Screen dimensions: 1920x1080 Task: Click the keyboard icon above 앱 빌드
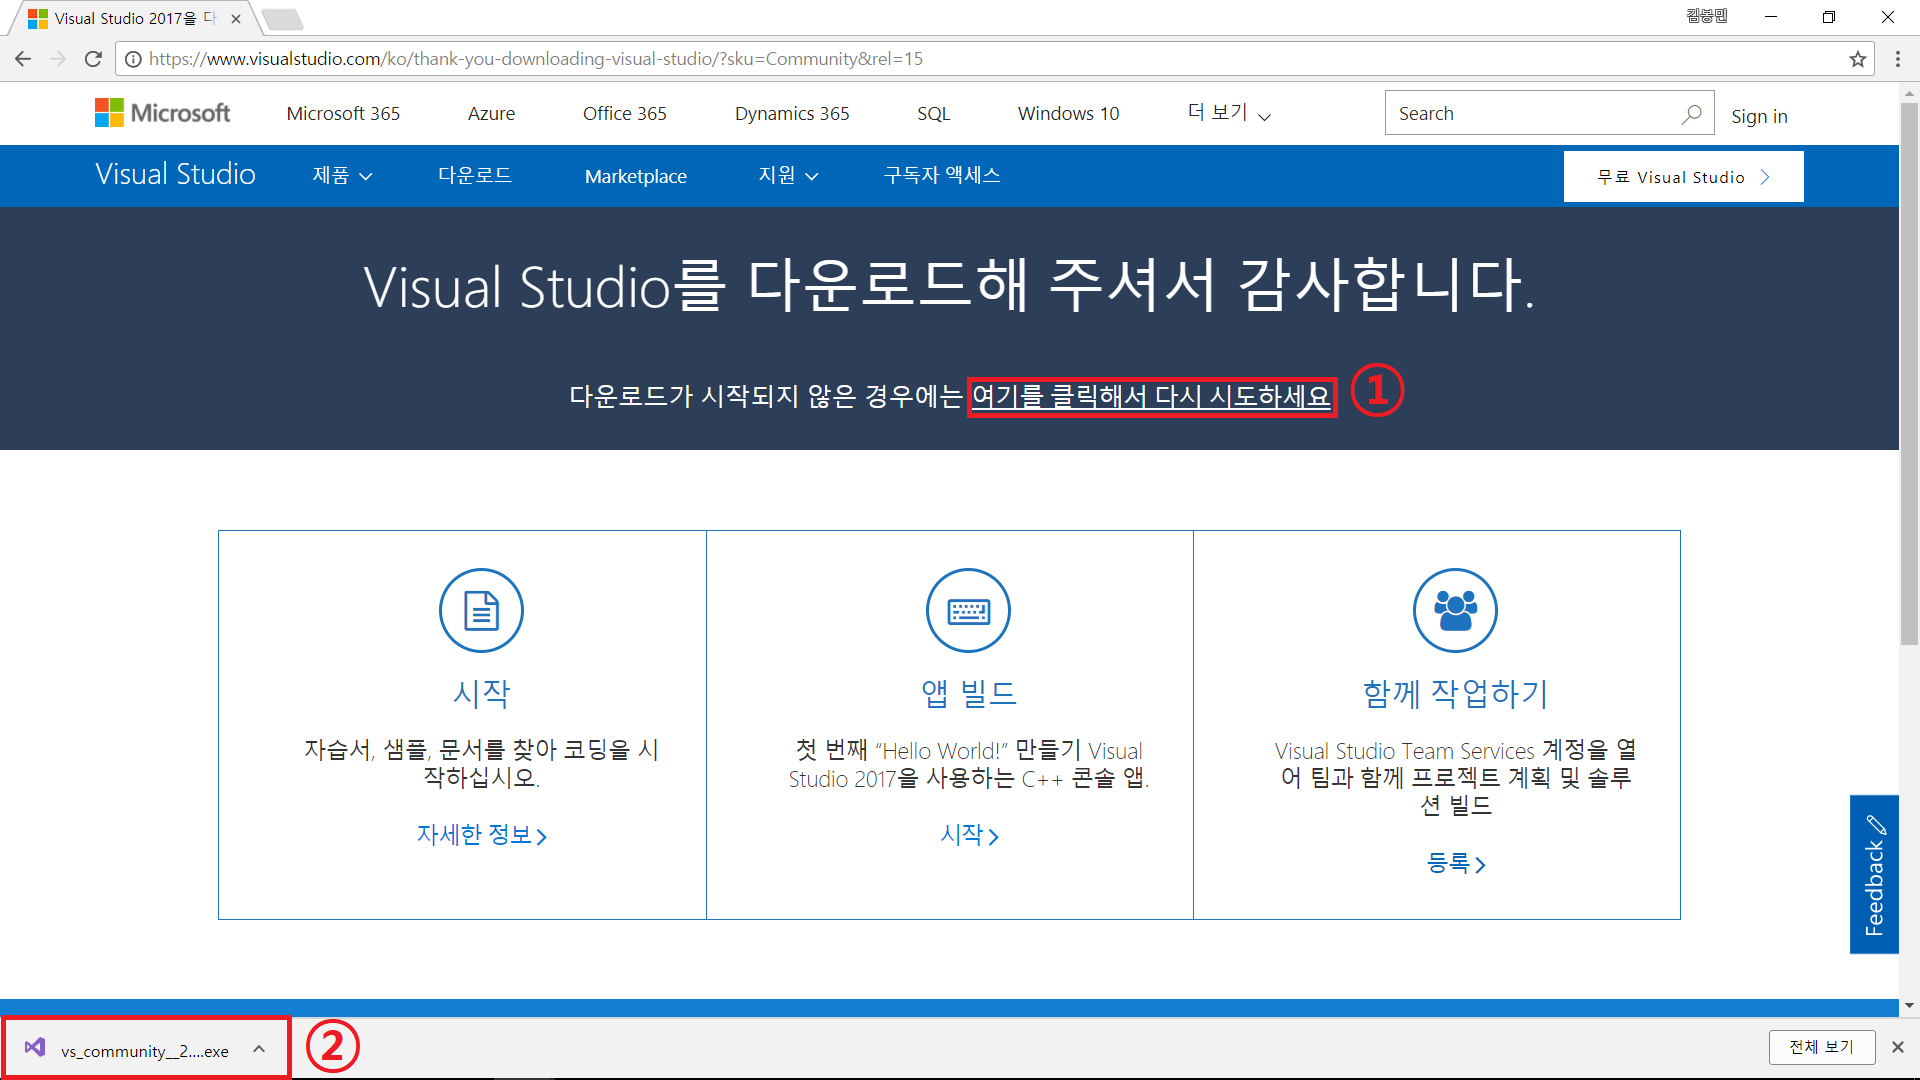pos(968,610)
